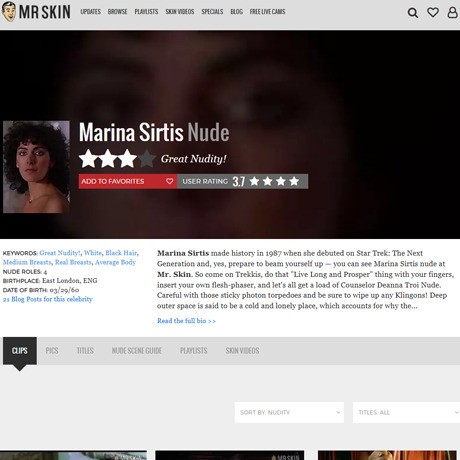Expand the Titles: All dropdown
Screen dimensions: 460x460
point(406,412)
